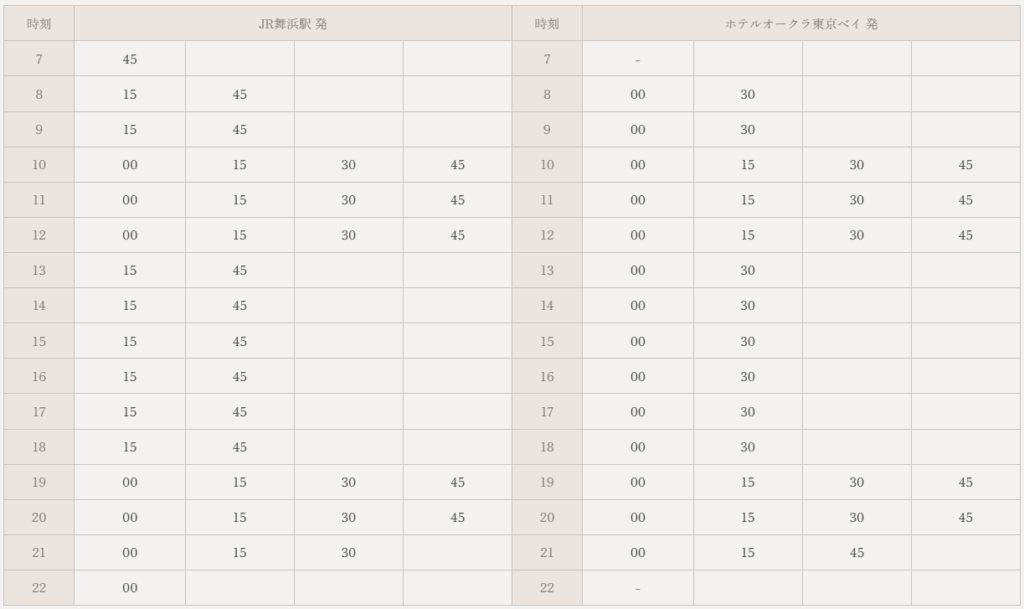Pick the 11:30 departure from ホテルオークラ東京ベイ

pyautogui.click(x=857, y=200)
